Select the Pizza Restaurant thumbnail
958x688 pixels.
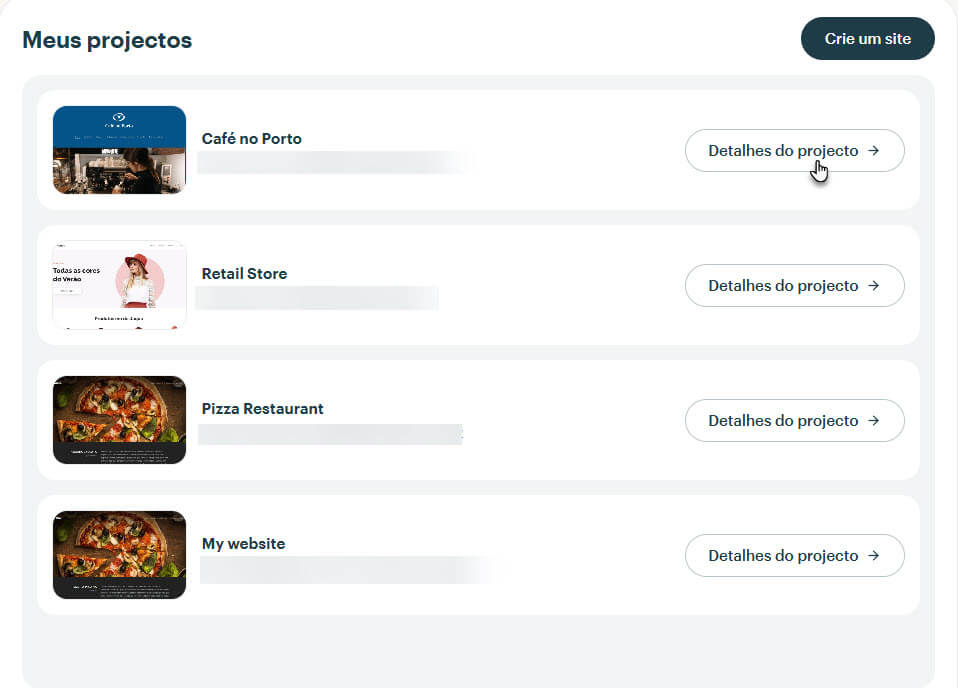coord(119,420)
